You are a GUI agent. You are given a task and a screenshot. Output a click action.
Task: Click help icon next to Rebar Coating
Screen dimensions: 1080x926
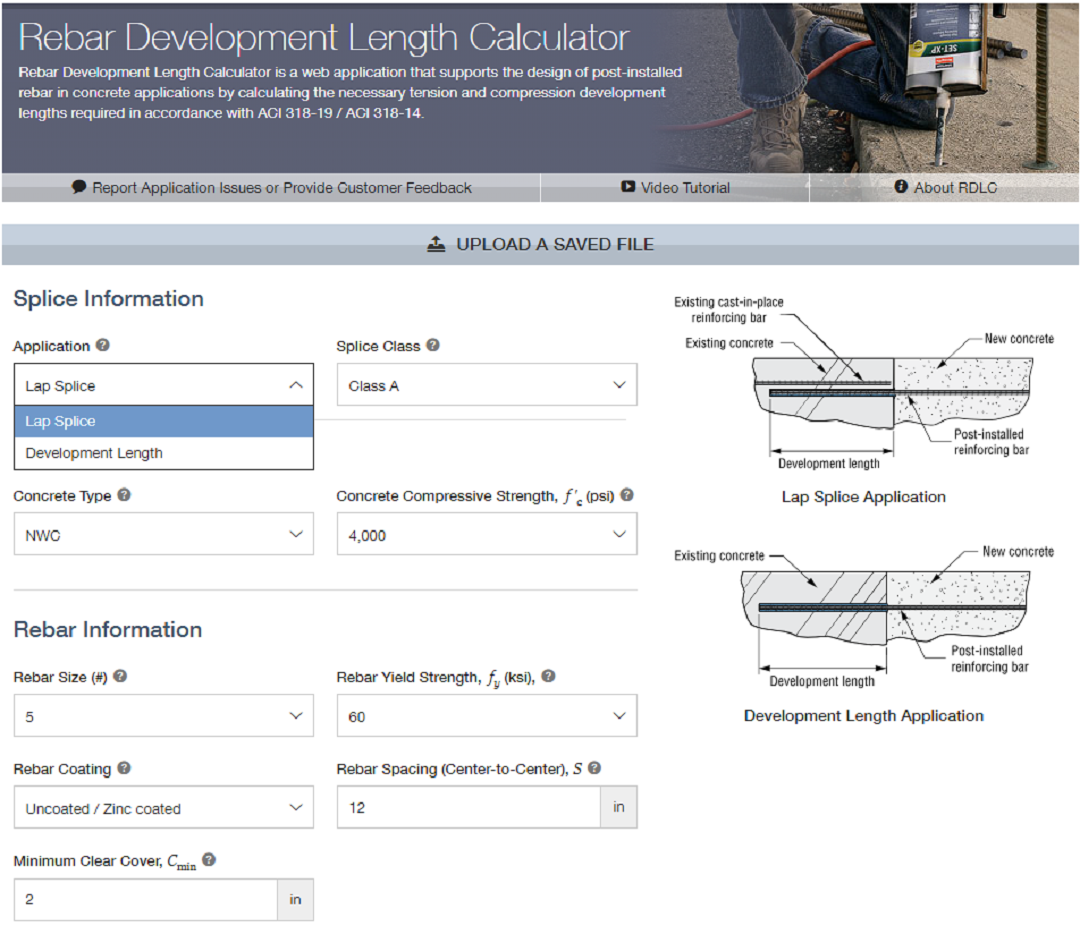pos(123,768)
